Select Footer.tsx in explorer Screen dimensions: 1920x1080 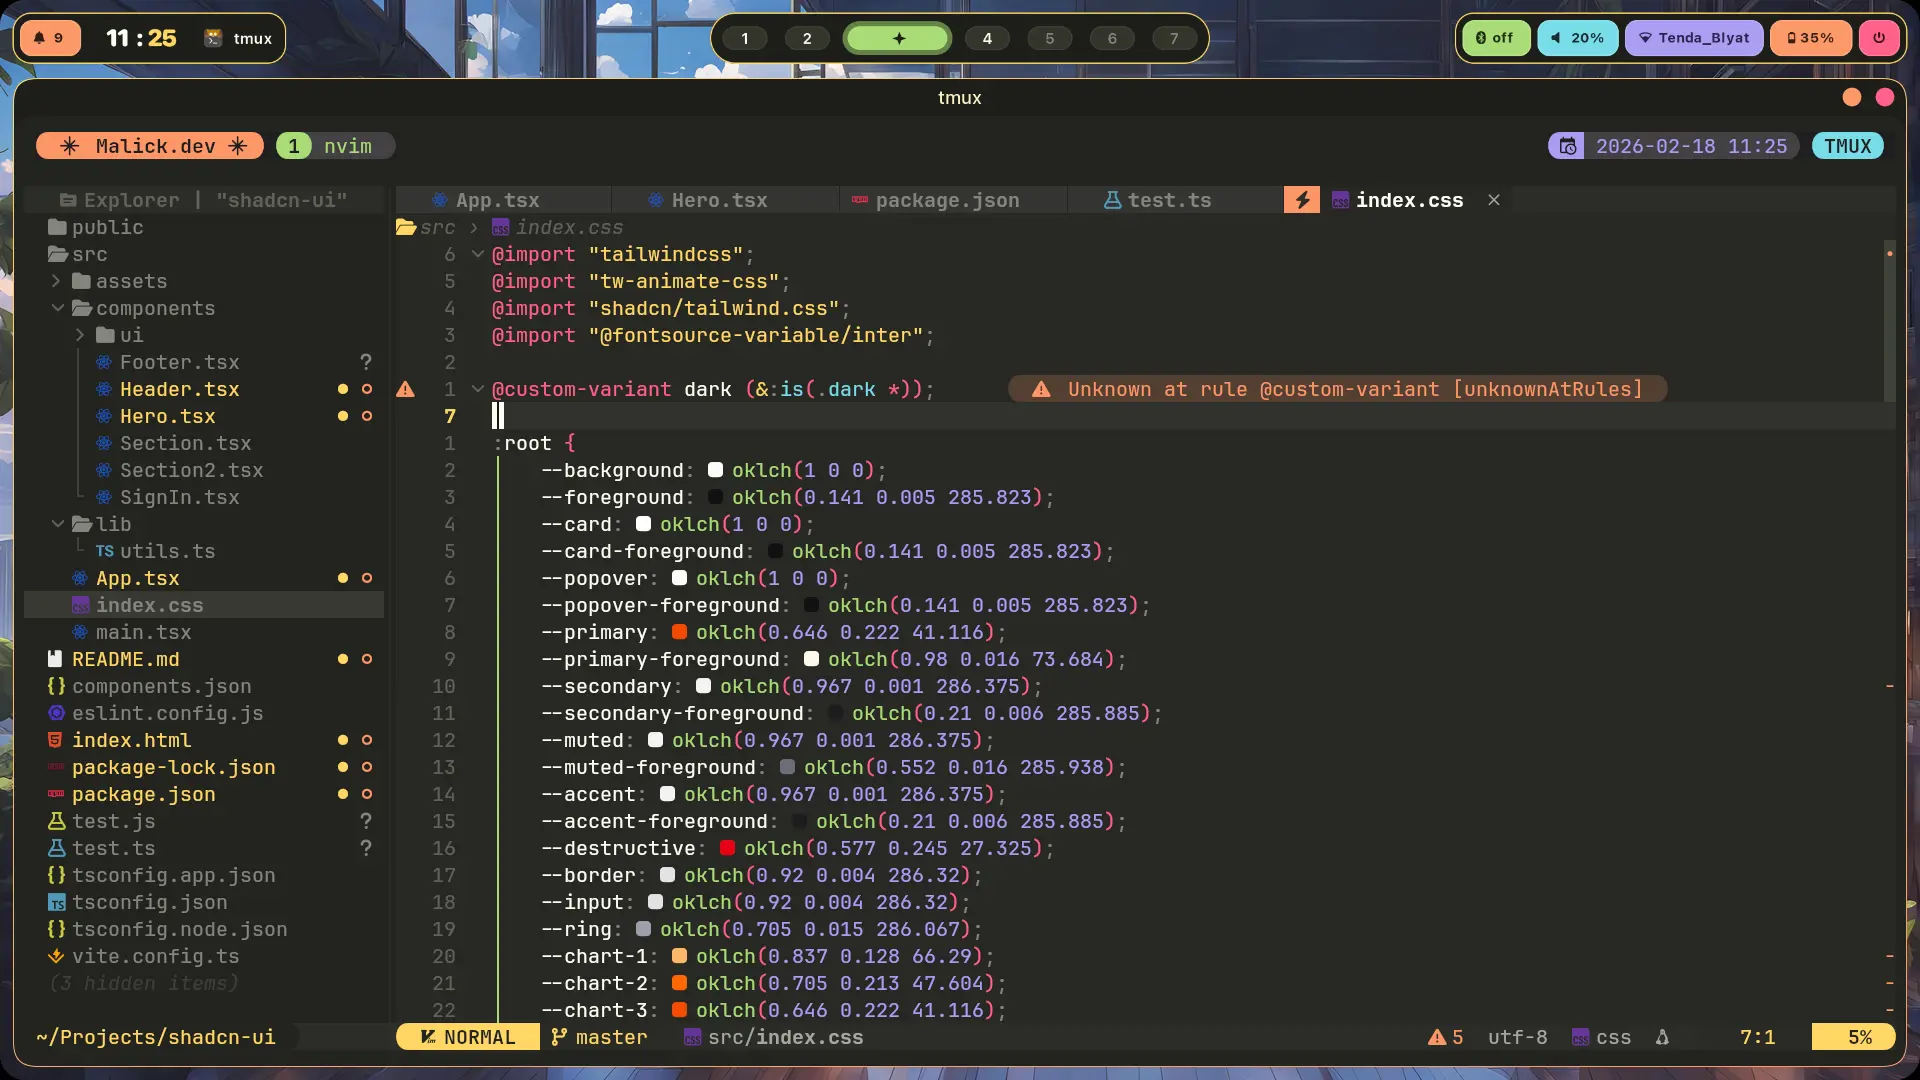pyautogui.click(x=180, y=362)
